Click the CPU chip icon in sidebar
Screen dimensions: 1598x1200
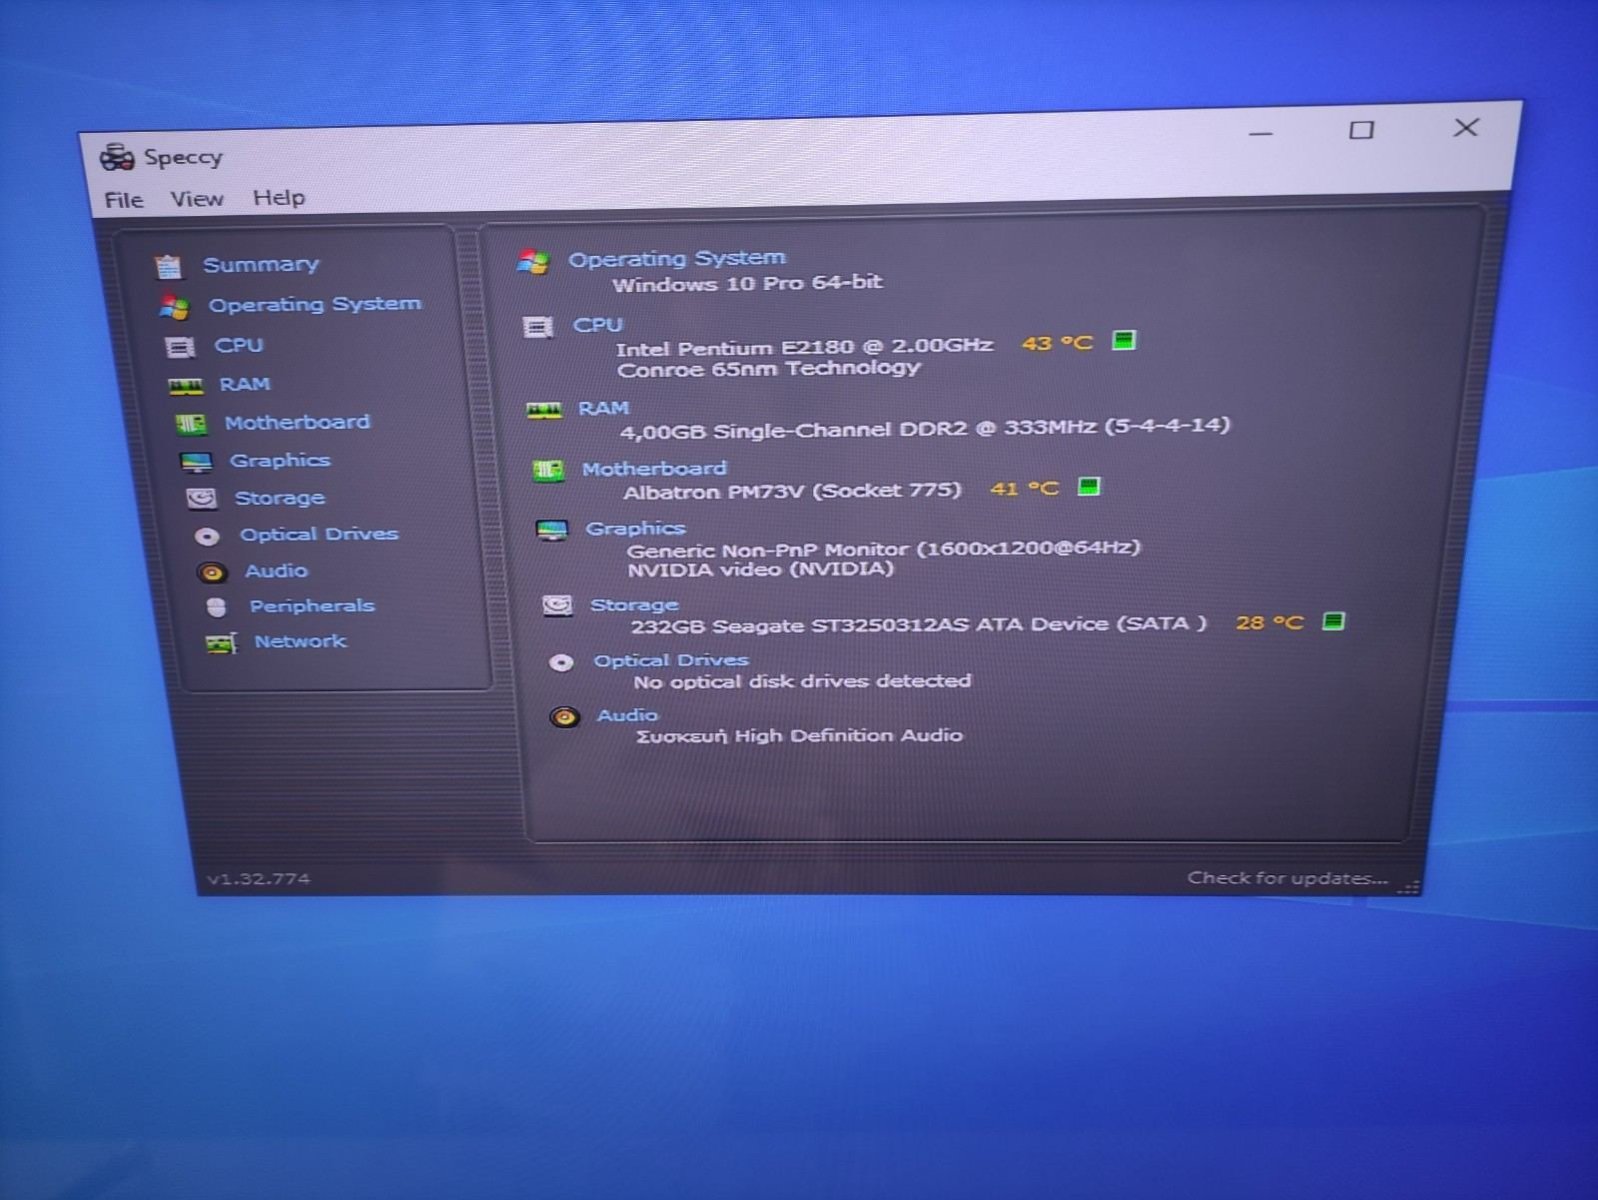coord(180,347)
